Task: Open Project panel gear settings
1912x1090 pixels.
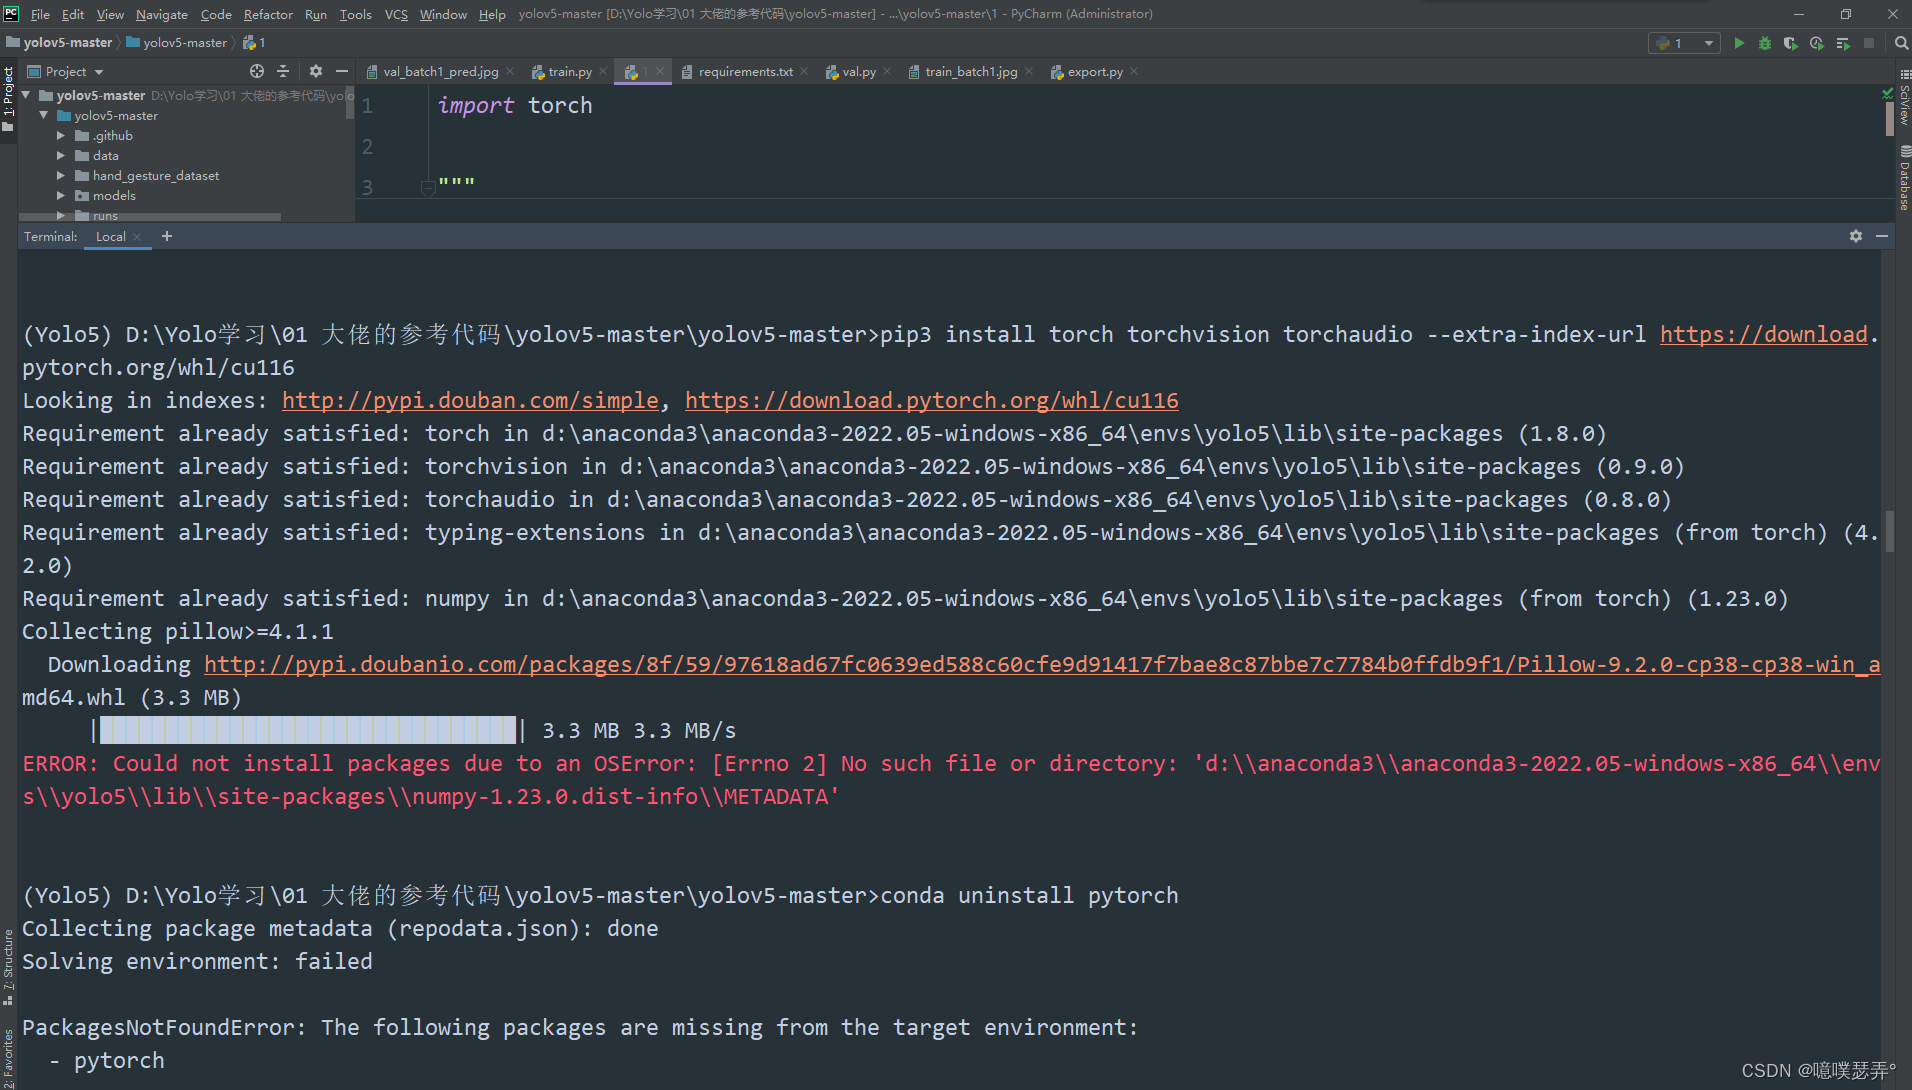Action: [316, 71]
